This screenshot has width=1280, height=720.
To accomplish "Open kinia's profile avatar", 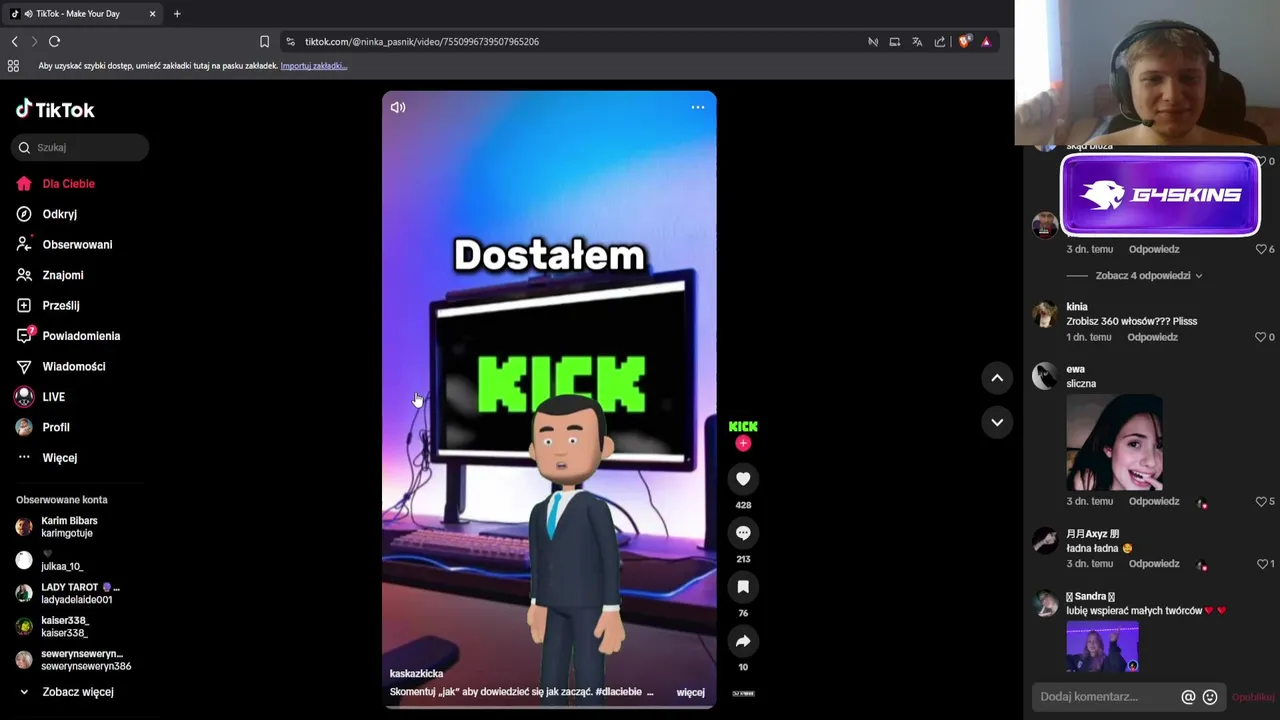I will (x=1045, y=315).
